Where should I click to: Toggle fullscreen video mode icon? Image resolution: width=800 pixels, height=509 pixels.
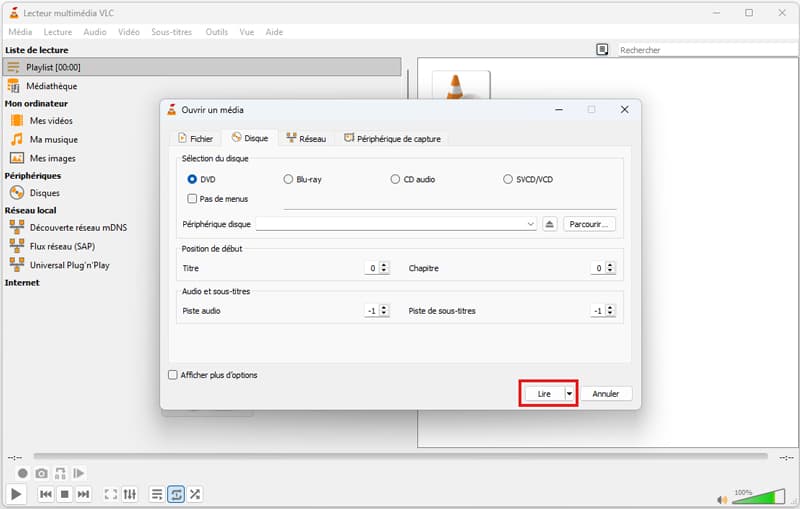(111, 494)
